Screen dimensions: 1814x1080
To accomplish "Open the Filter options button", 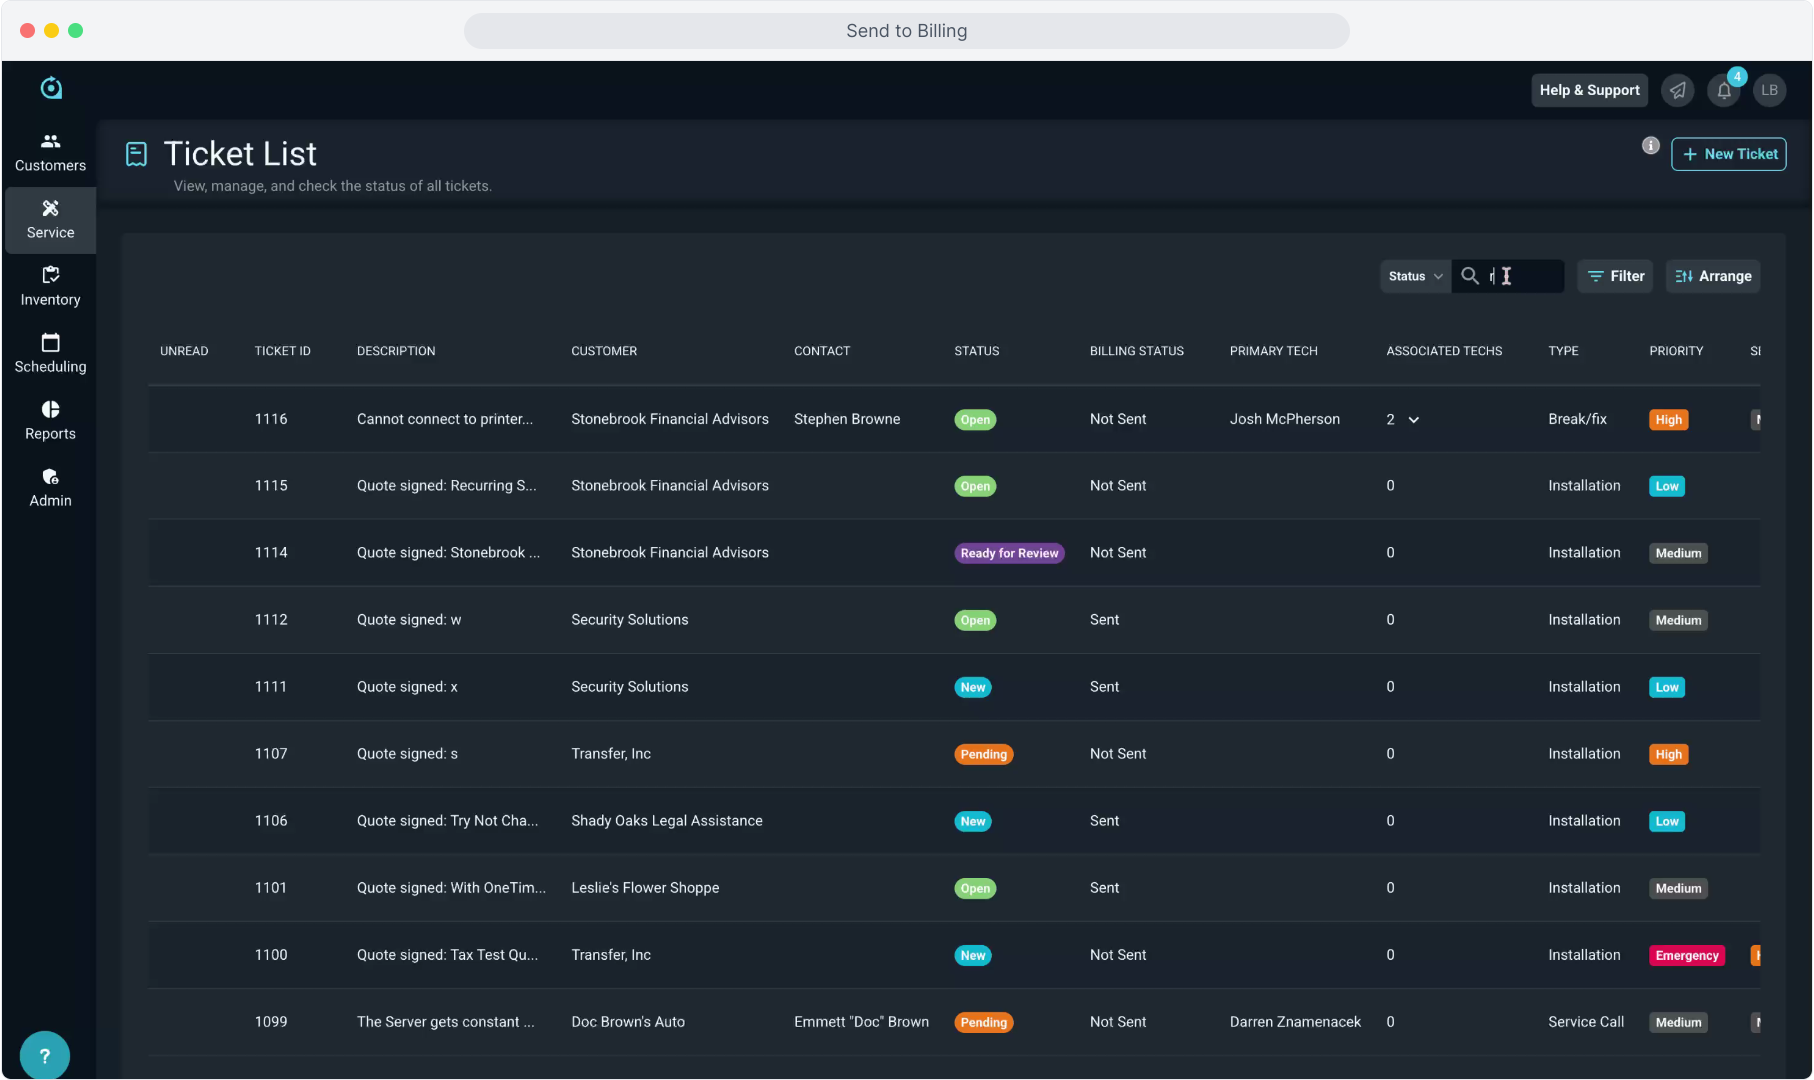I will pyautogui.click(x=1615, y=276).
